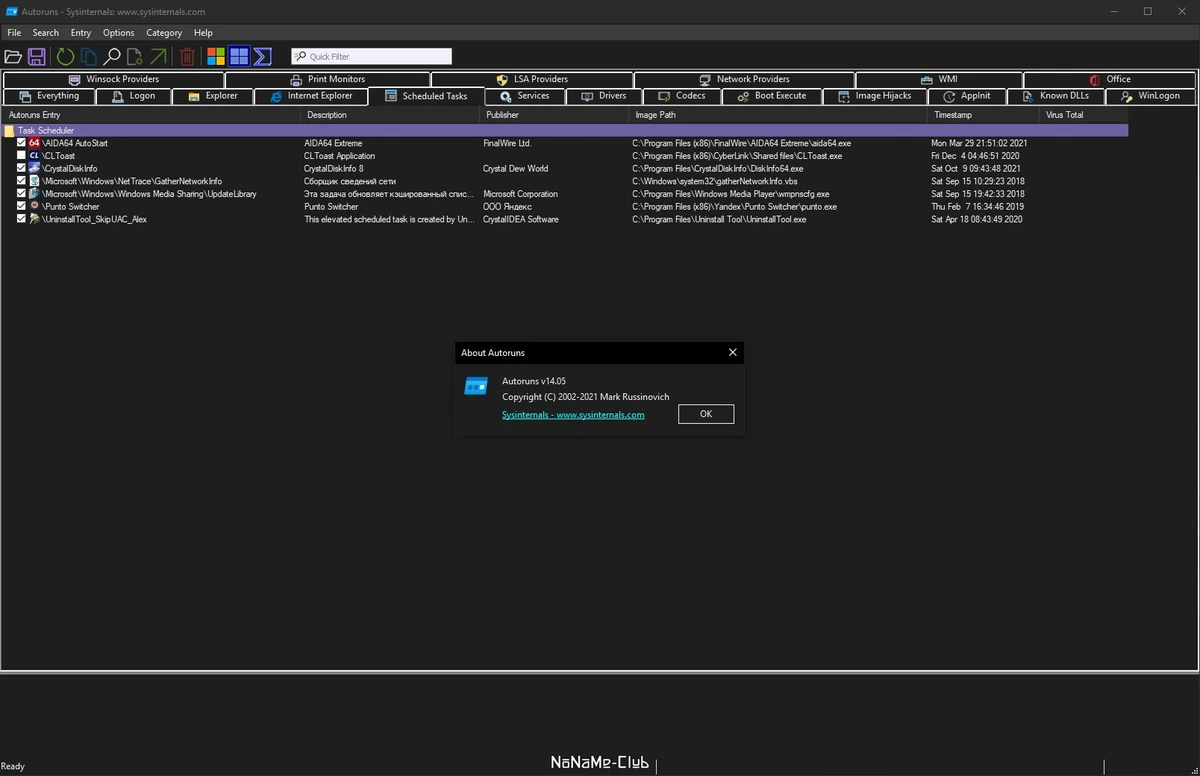Close the About Autoruns dialog
Screen dimensions: 1200x776
pos(732,352)
